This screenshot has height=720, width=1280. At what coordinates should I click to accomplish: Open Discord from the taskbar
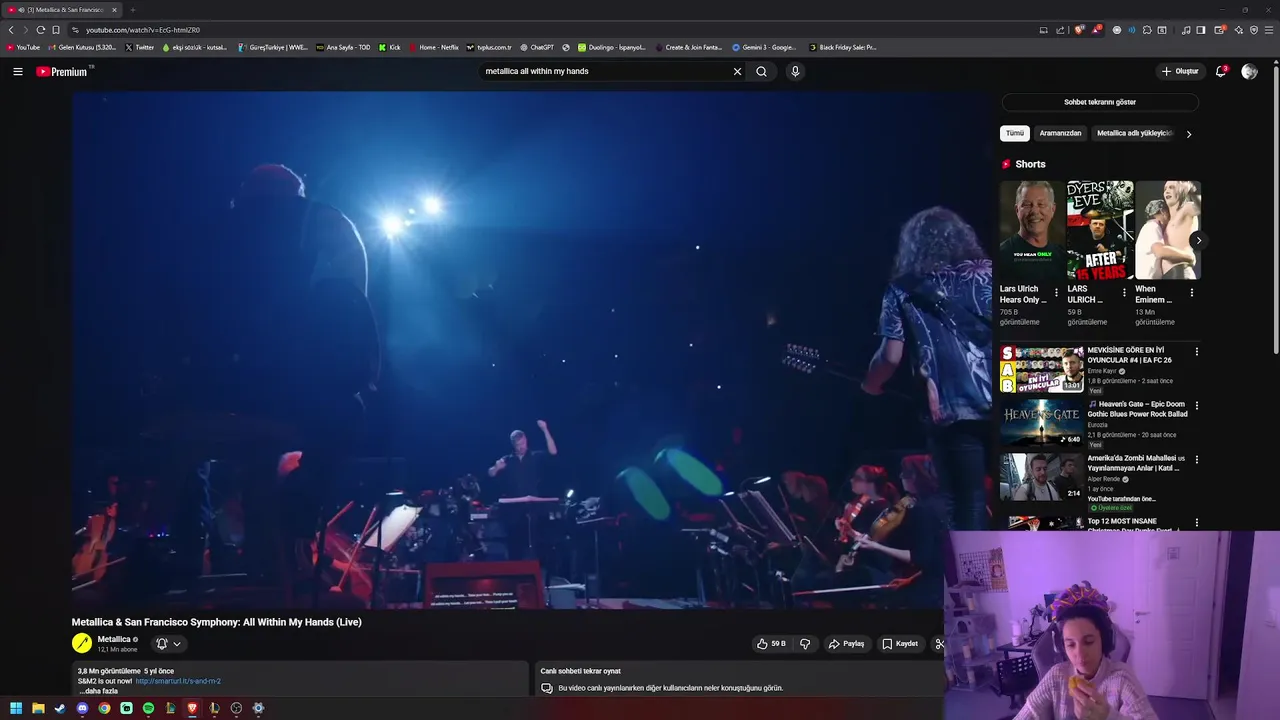(82, 708)
